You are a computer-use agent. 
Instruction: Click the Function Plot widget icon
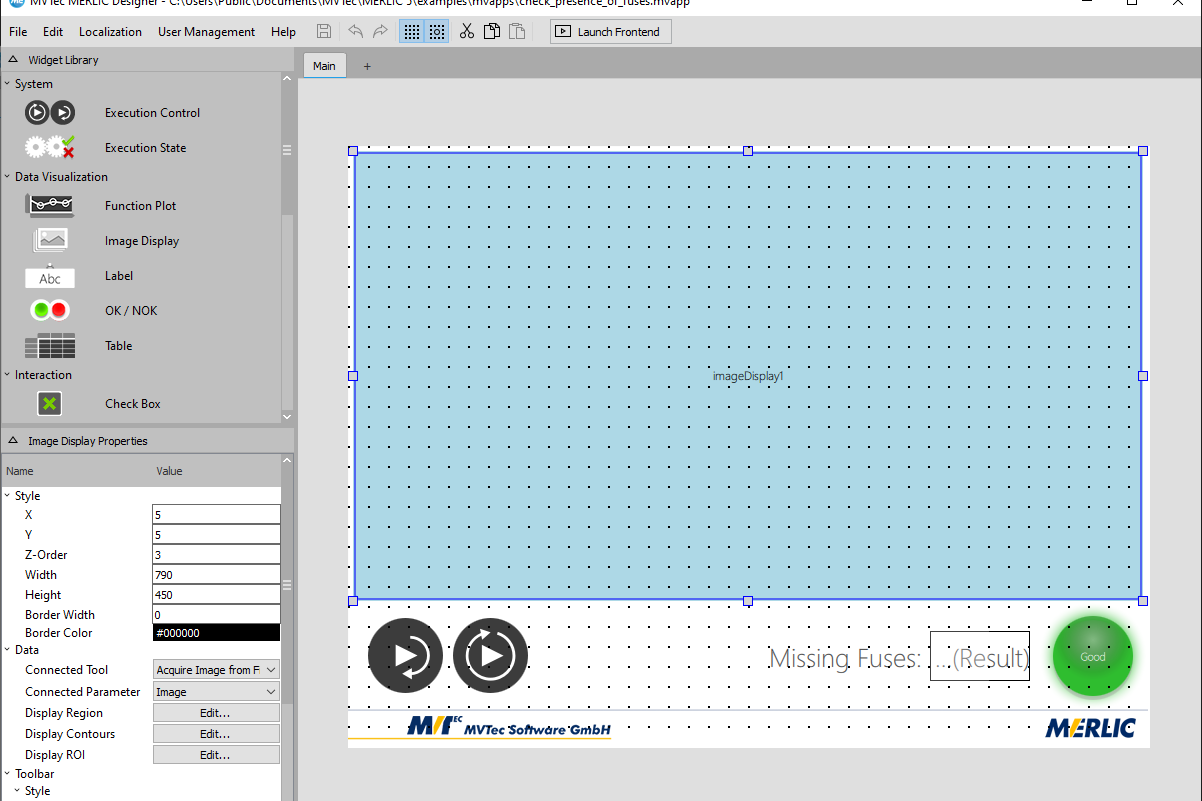(49, 206)
